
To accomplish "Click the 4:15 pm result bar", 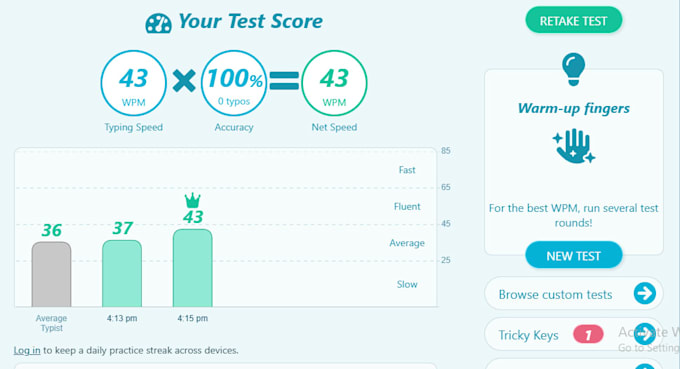I will 193,268.
